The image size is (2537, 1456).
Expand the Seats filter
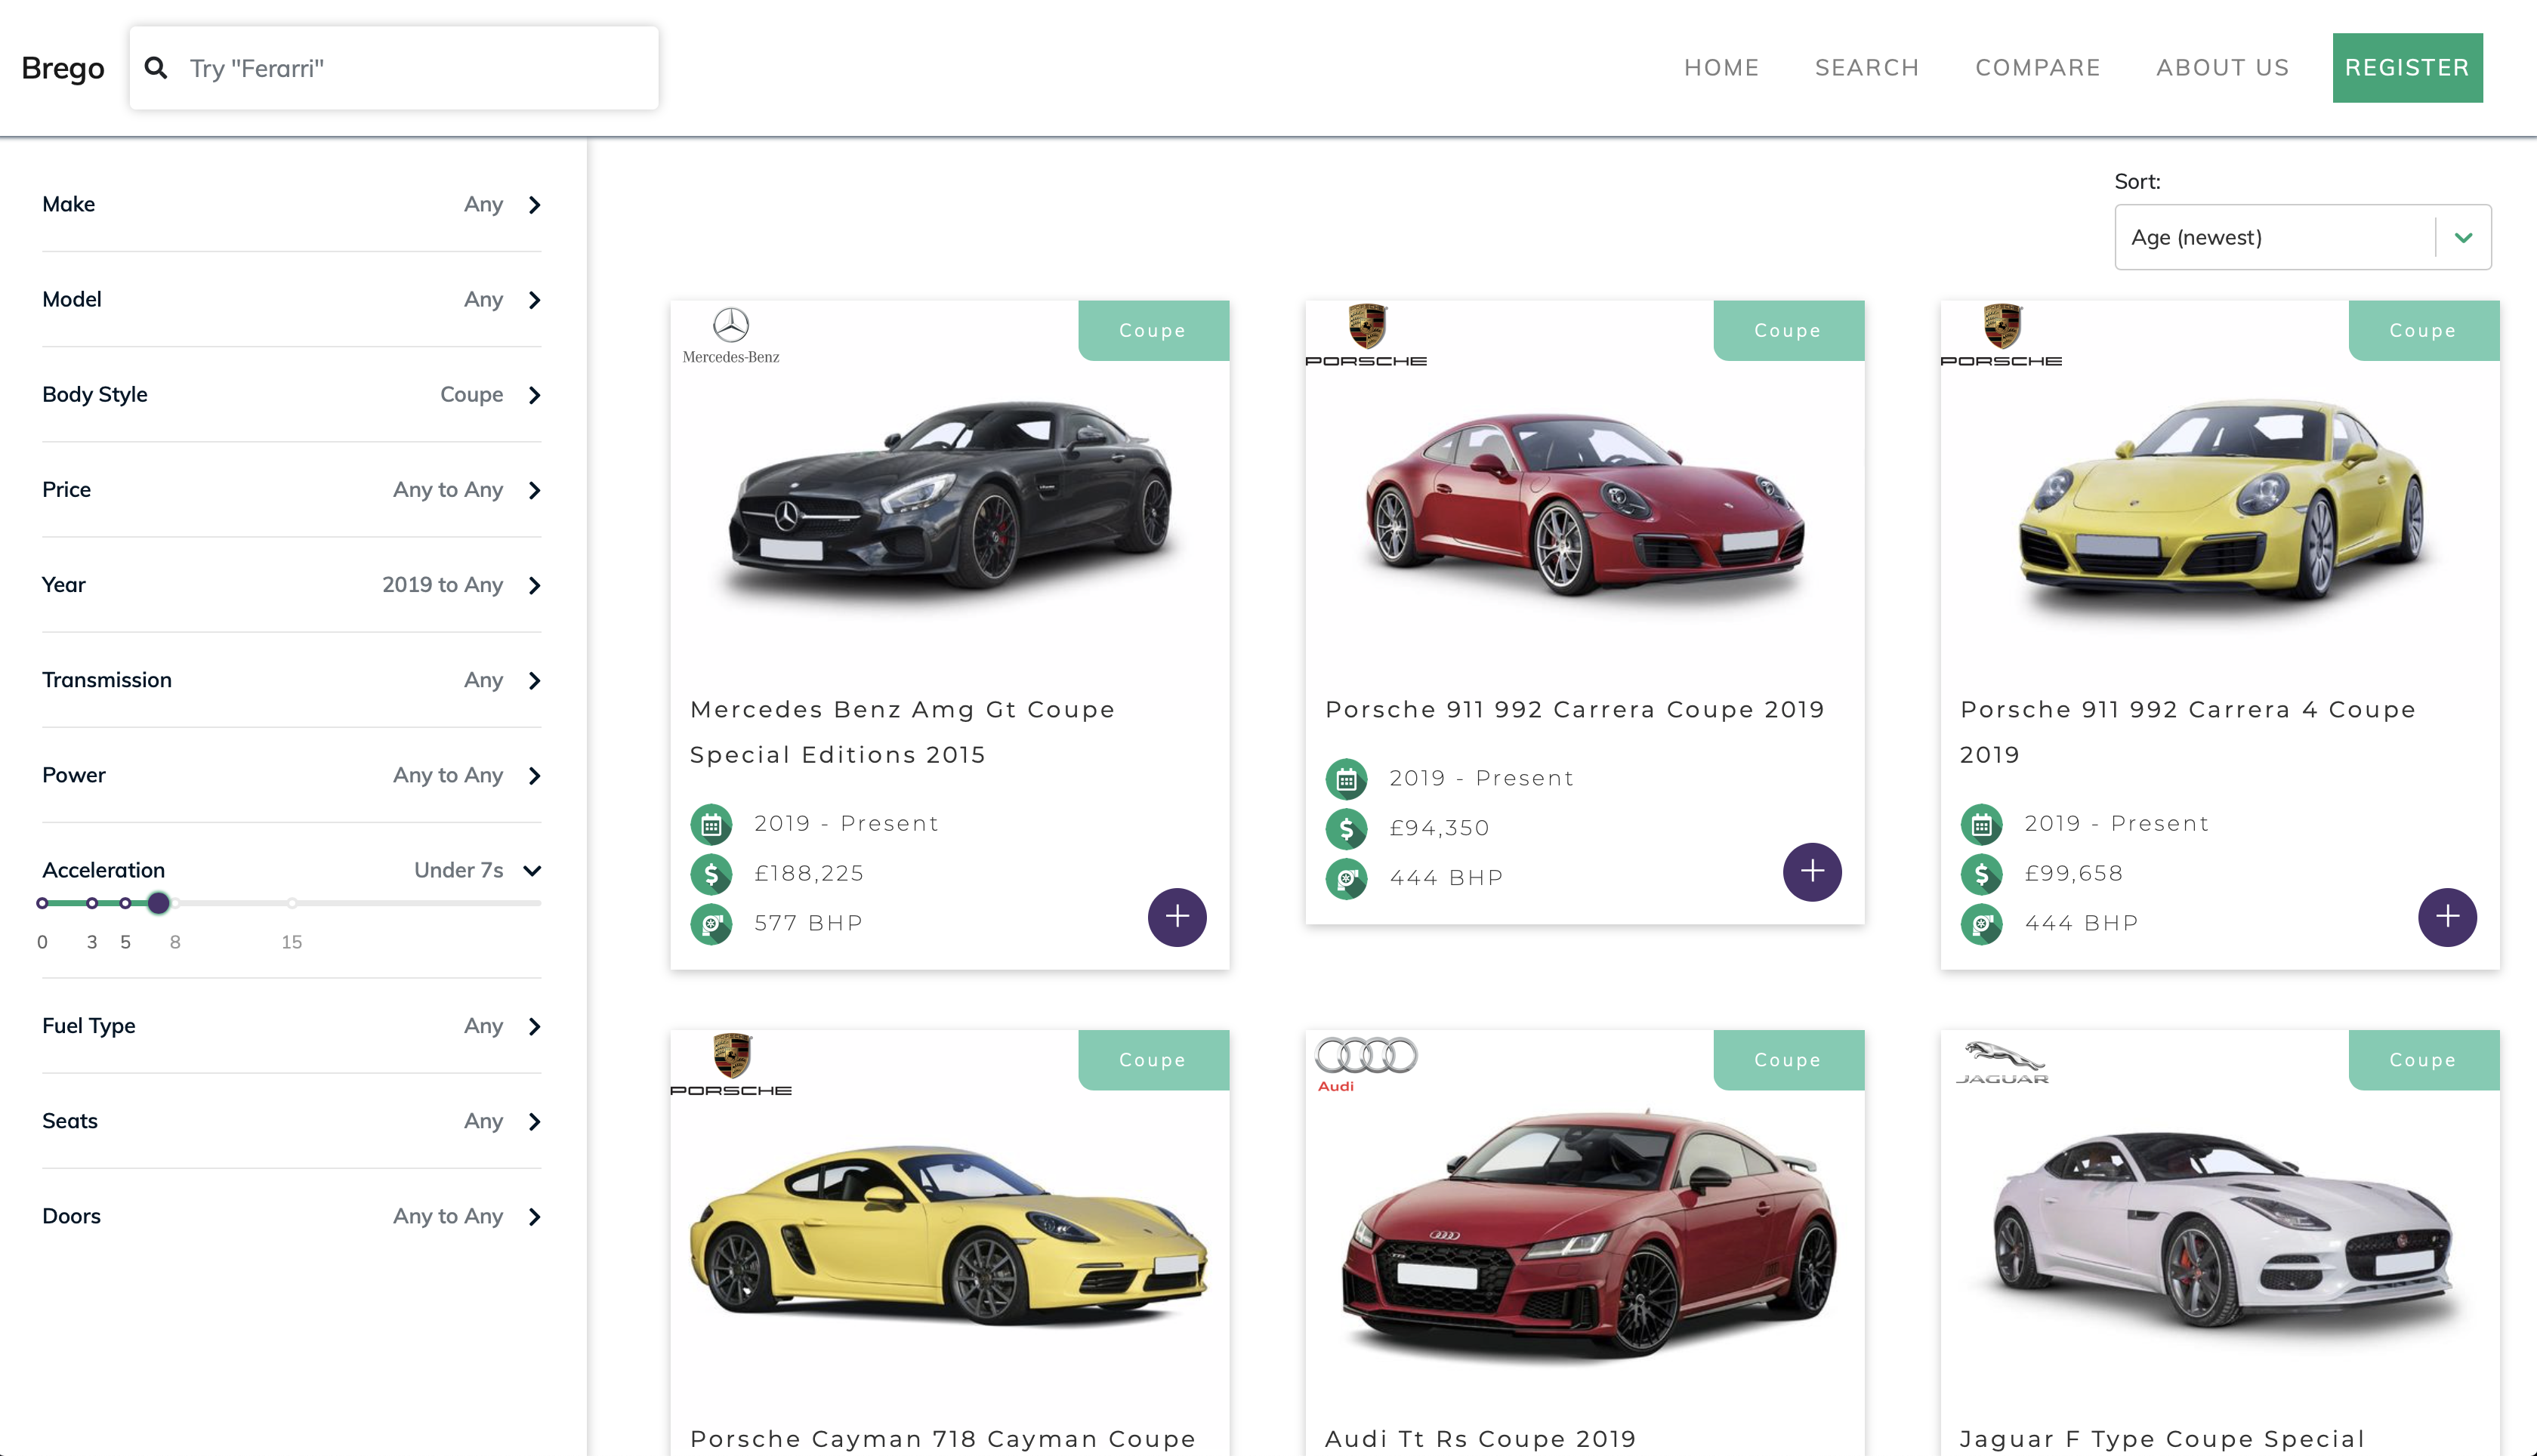292,1121
